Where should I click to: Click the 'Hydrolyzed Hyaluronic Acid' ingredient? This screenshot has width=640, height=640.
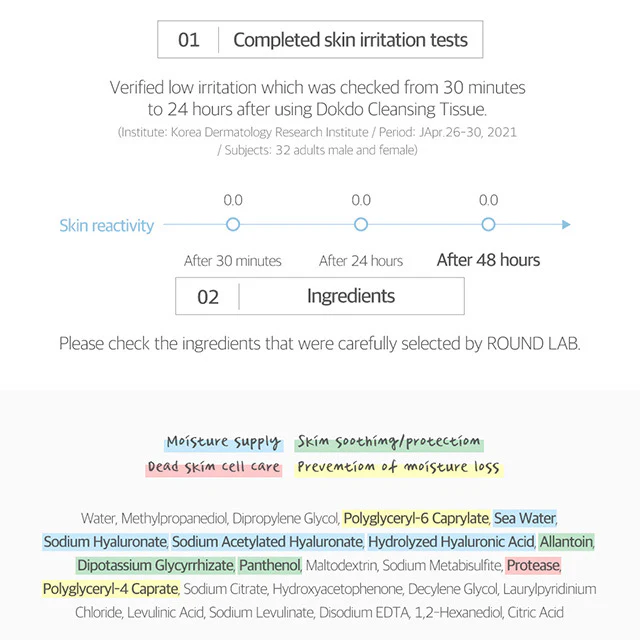pyautogui.click(x=451, y=542)
